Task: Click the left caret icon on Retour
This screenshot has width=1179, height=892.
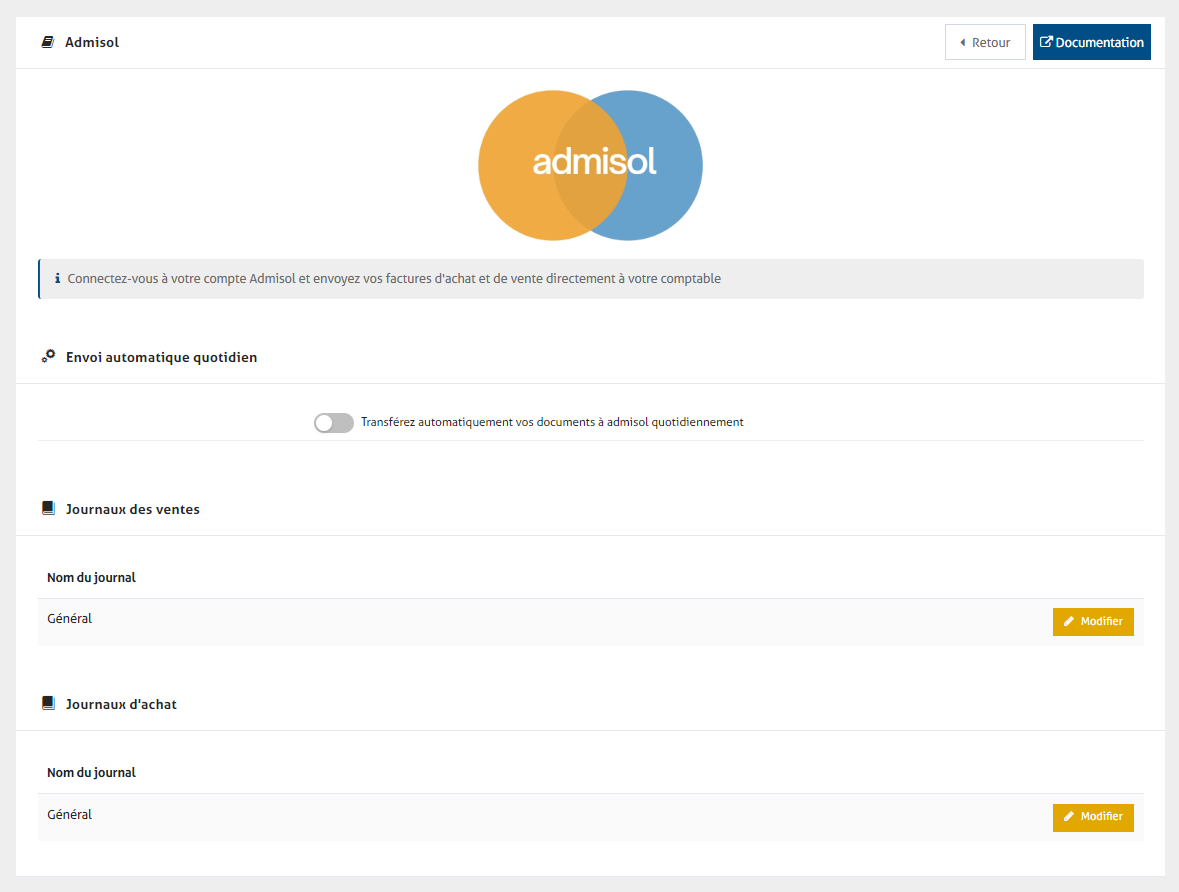Action: pyautogui.click(x=962, y=43)
